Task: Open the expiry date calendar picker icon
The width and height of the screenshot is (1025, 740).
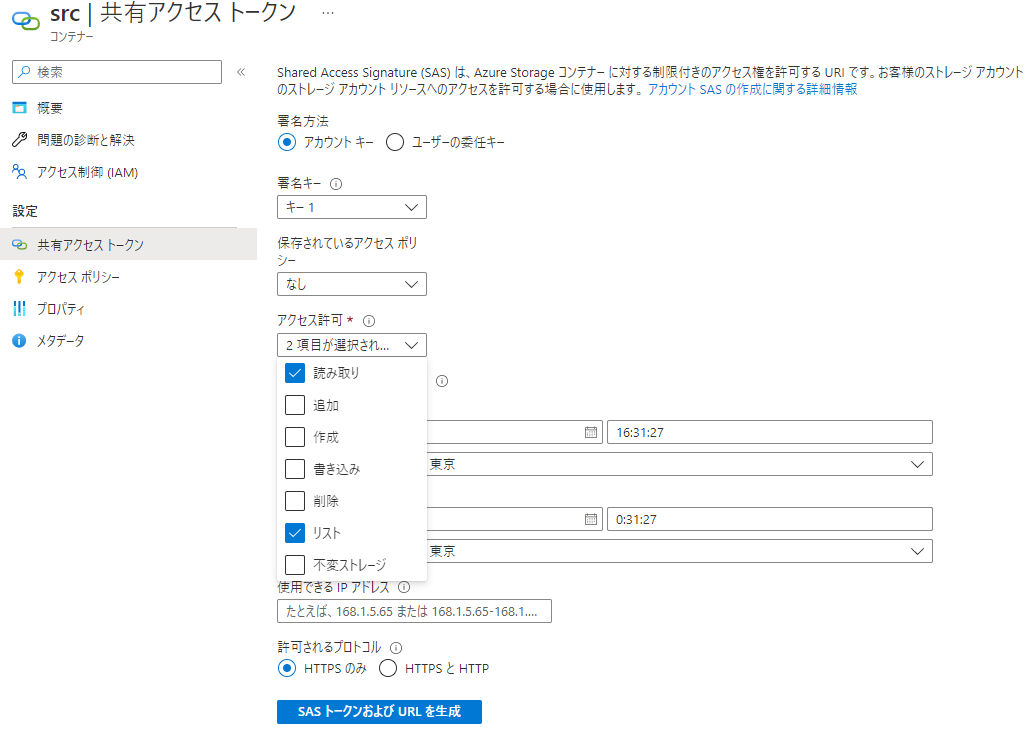Action: click(x=591, y=520)
